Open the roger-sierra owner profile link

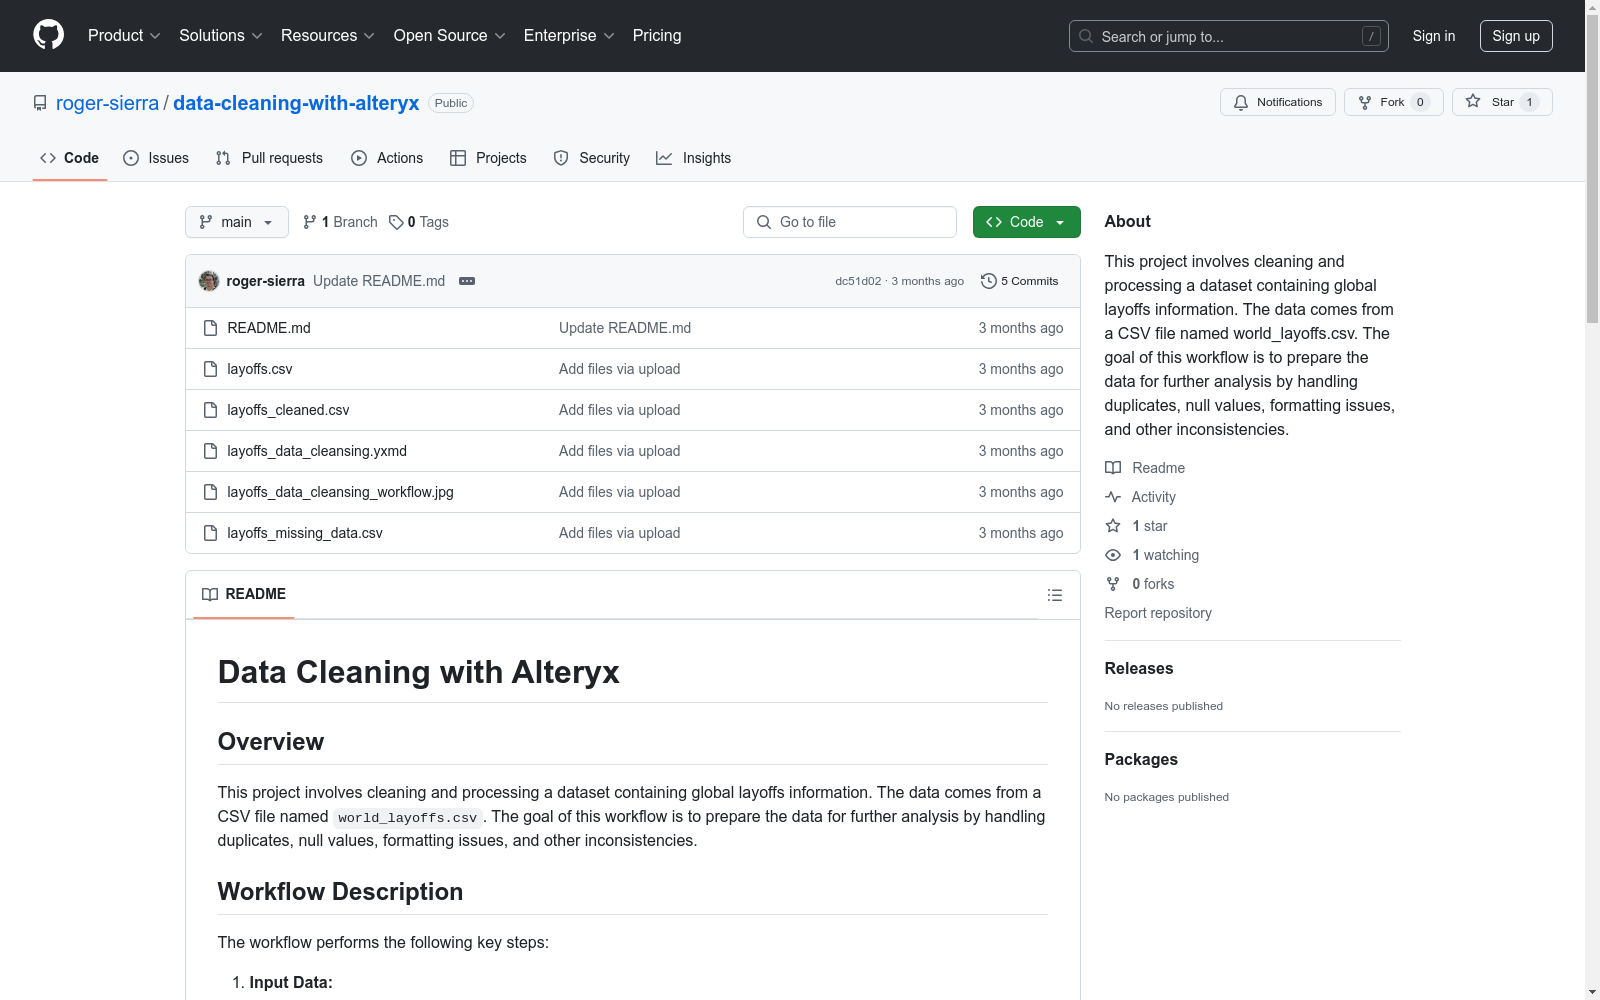coord(107,103)
